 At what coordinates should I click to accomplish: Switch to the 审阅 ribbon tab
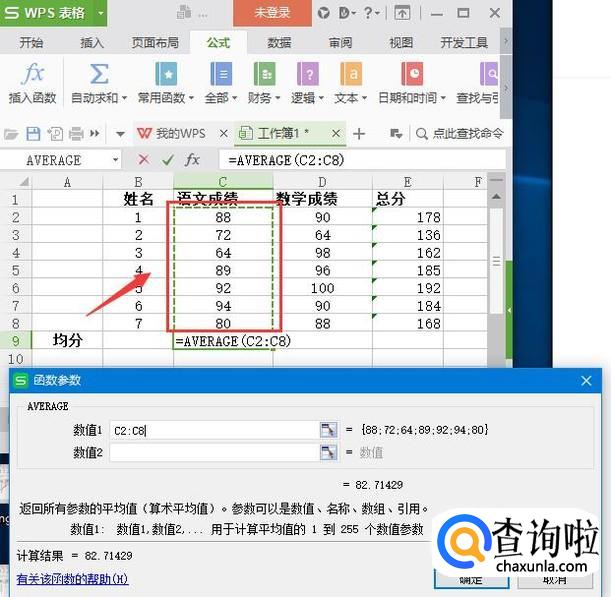coord(340,42)
